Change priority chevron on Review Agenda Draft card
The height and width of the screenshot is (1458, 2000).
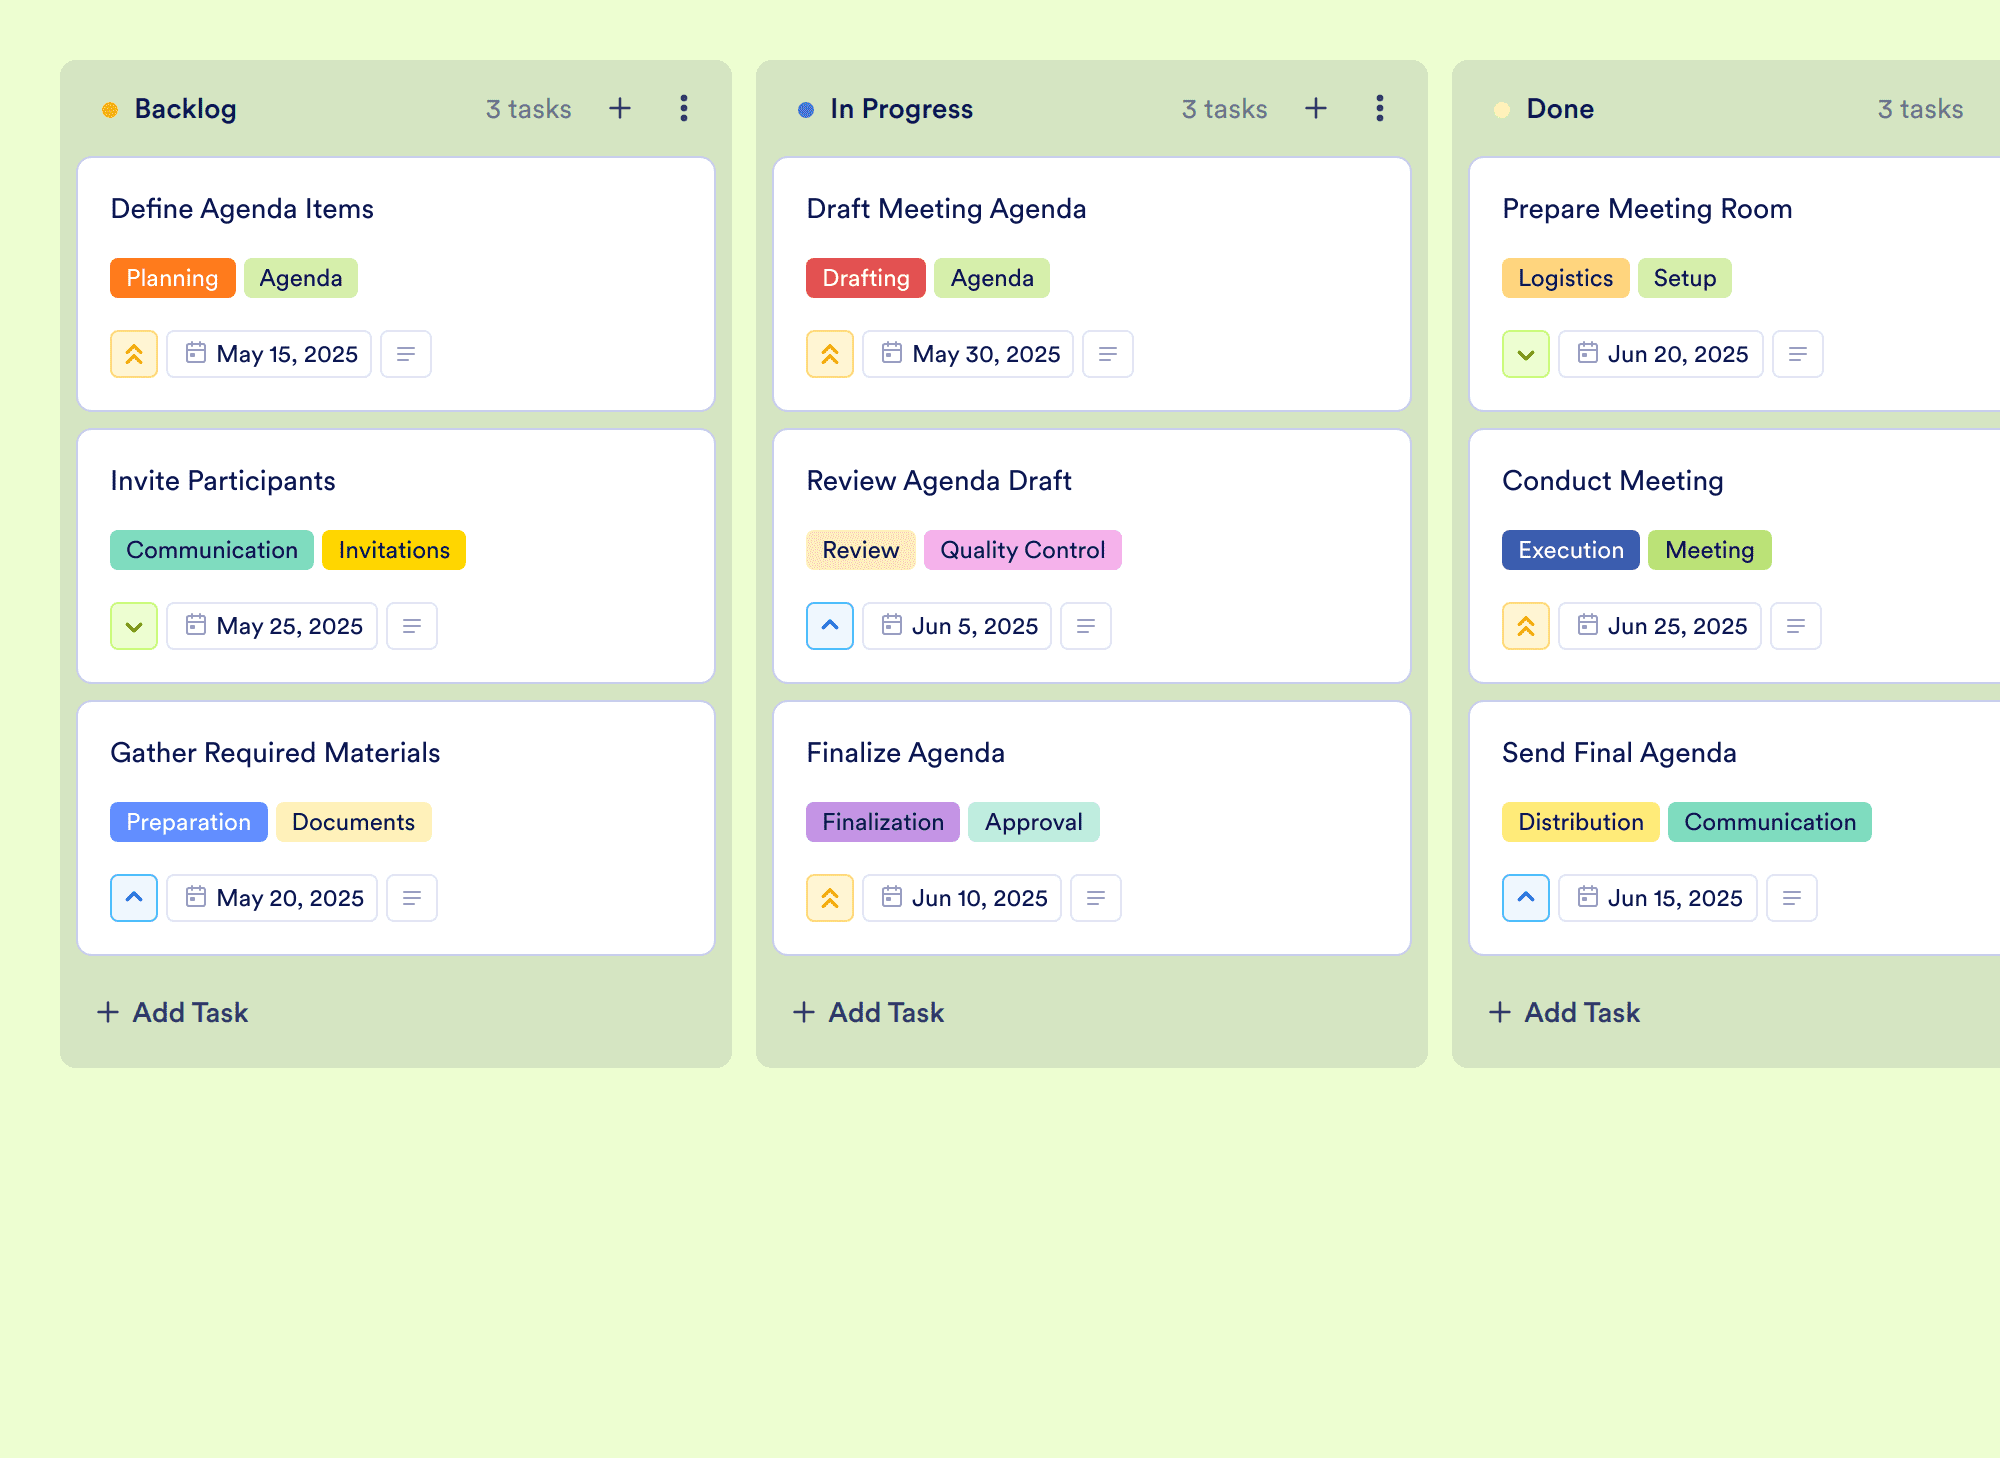click(x=830, y=626)
